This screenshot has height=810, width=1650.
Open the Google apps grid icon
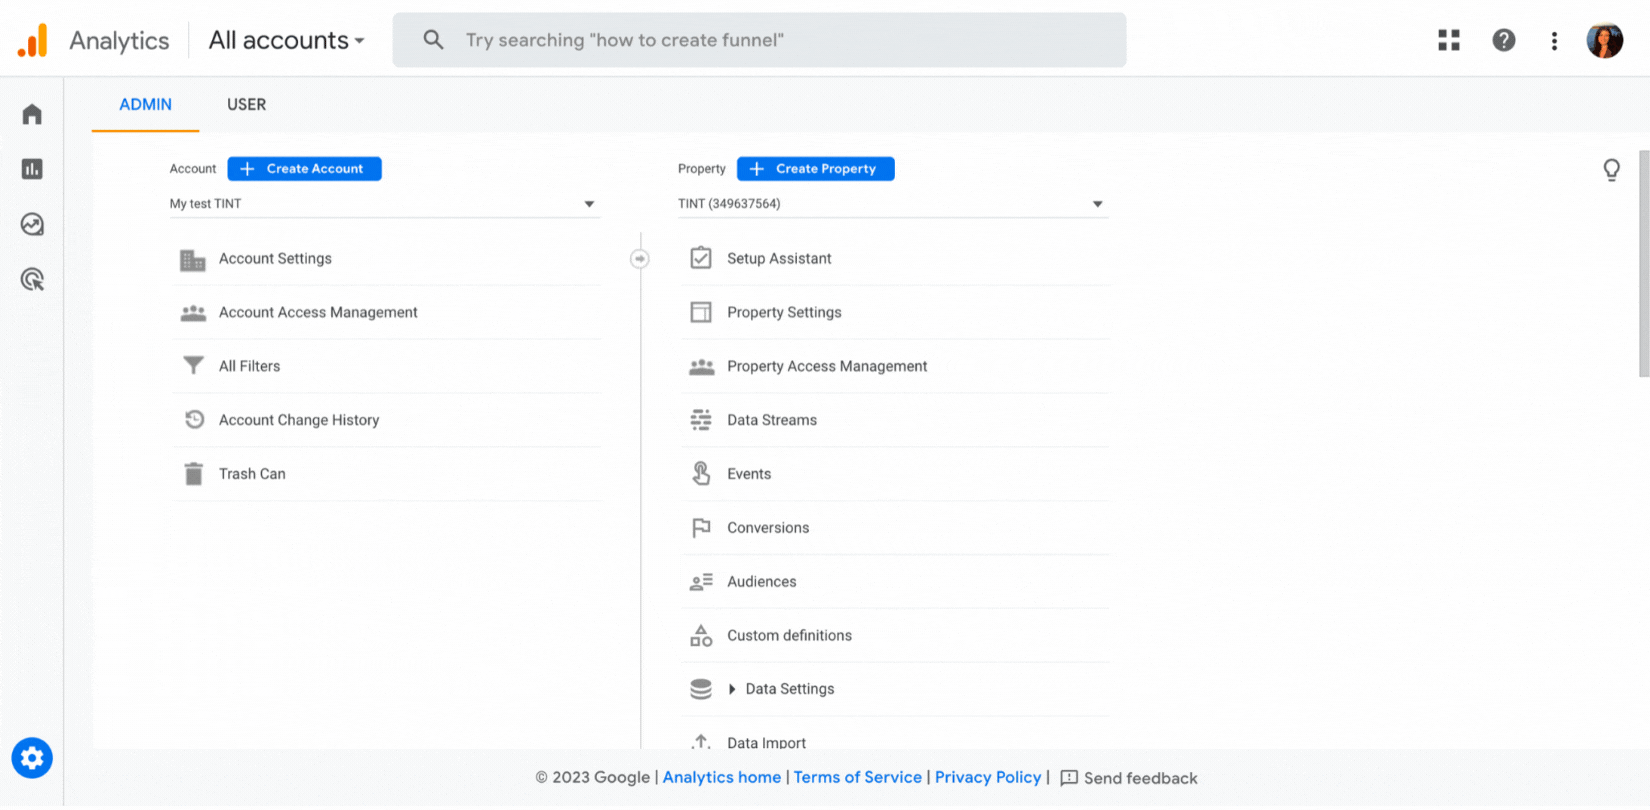(1449, 40)
